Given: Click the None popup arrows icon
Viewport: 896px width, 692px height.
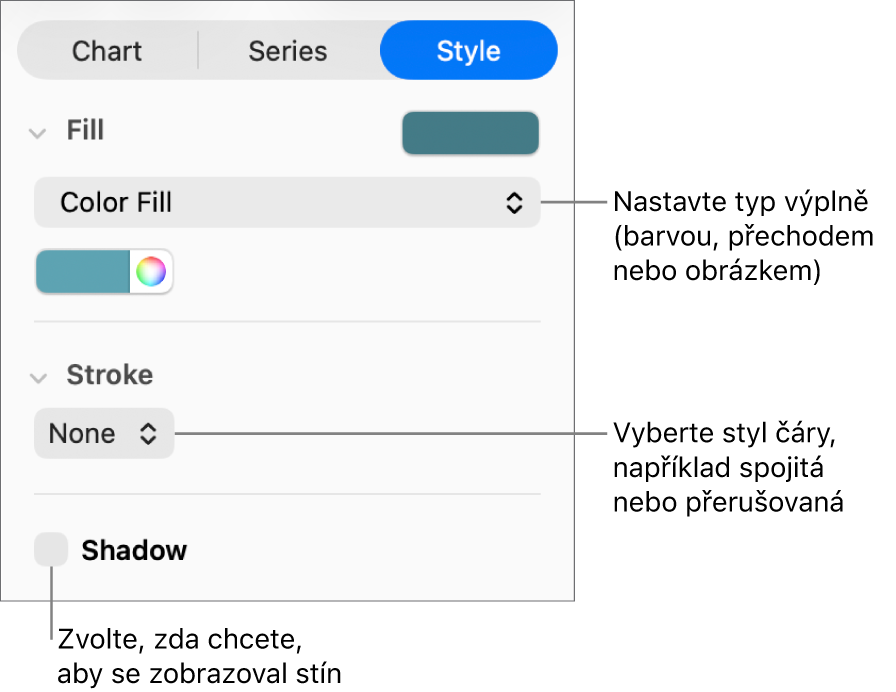Looking at the screenshot, I should [148, 433].
